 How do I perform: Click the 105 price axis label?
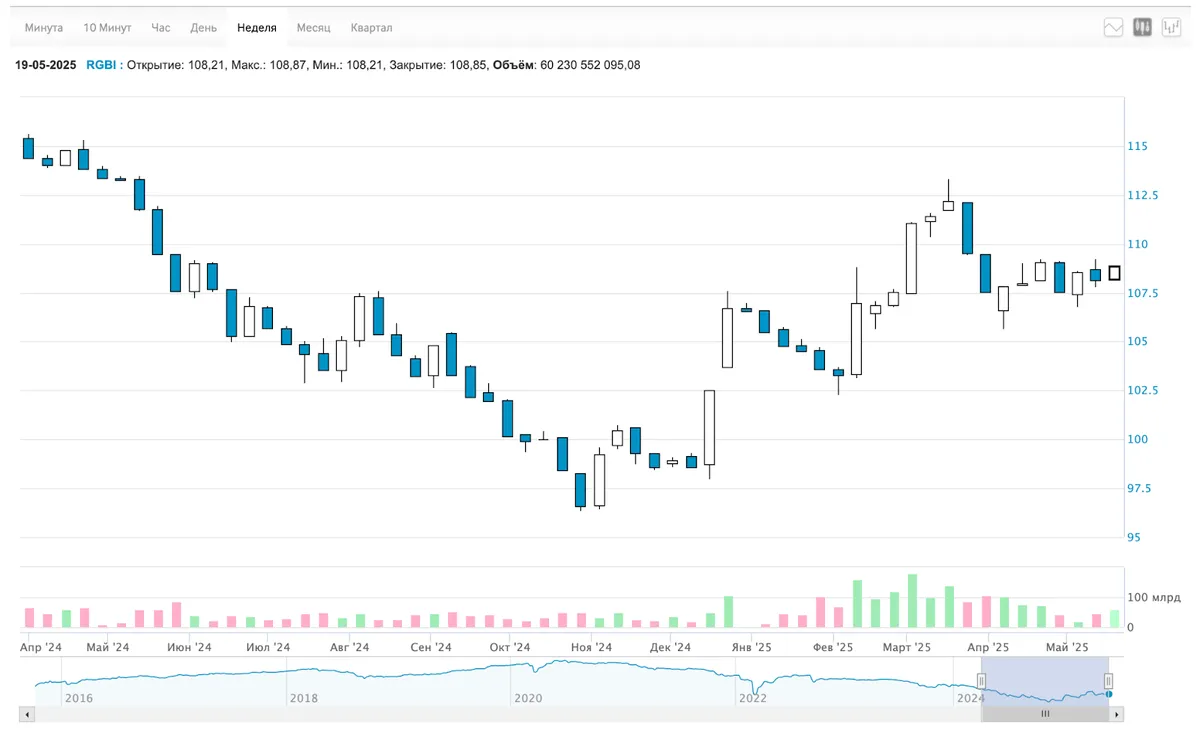(x=1137, y=342)
